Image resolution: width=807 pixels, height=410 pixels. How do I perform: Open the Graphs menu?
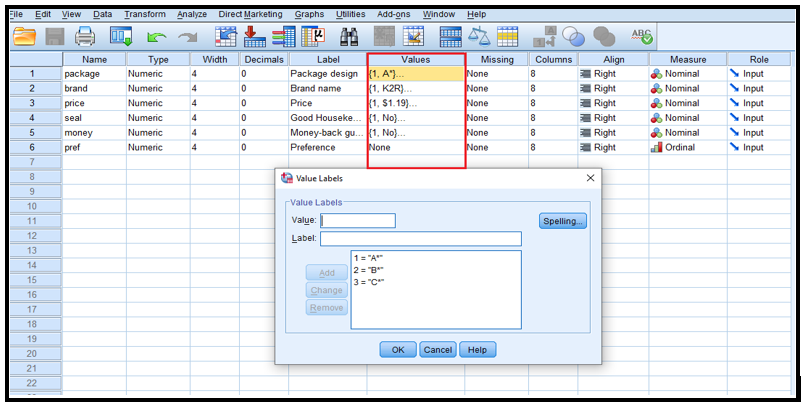click(309, 14)
